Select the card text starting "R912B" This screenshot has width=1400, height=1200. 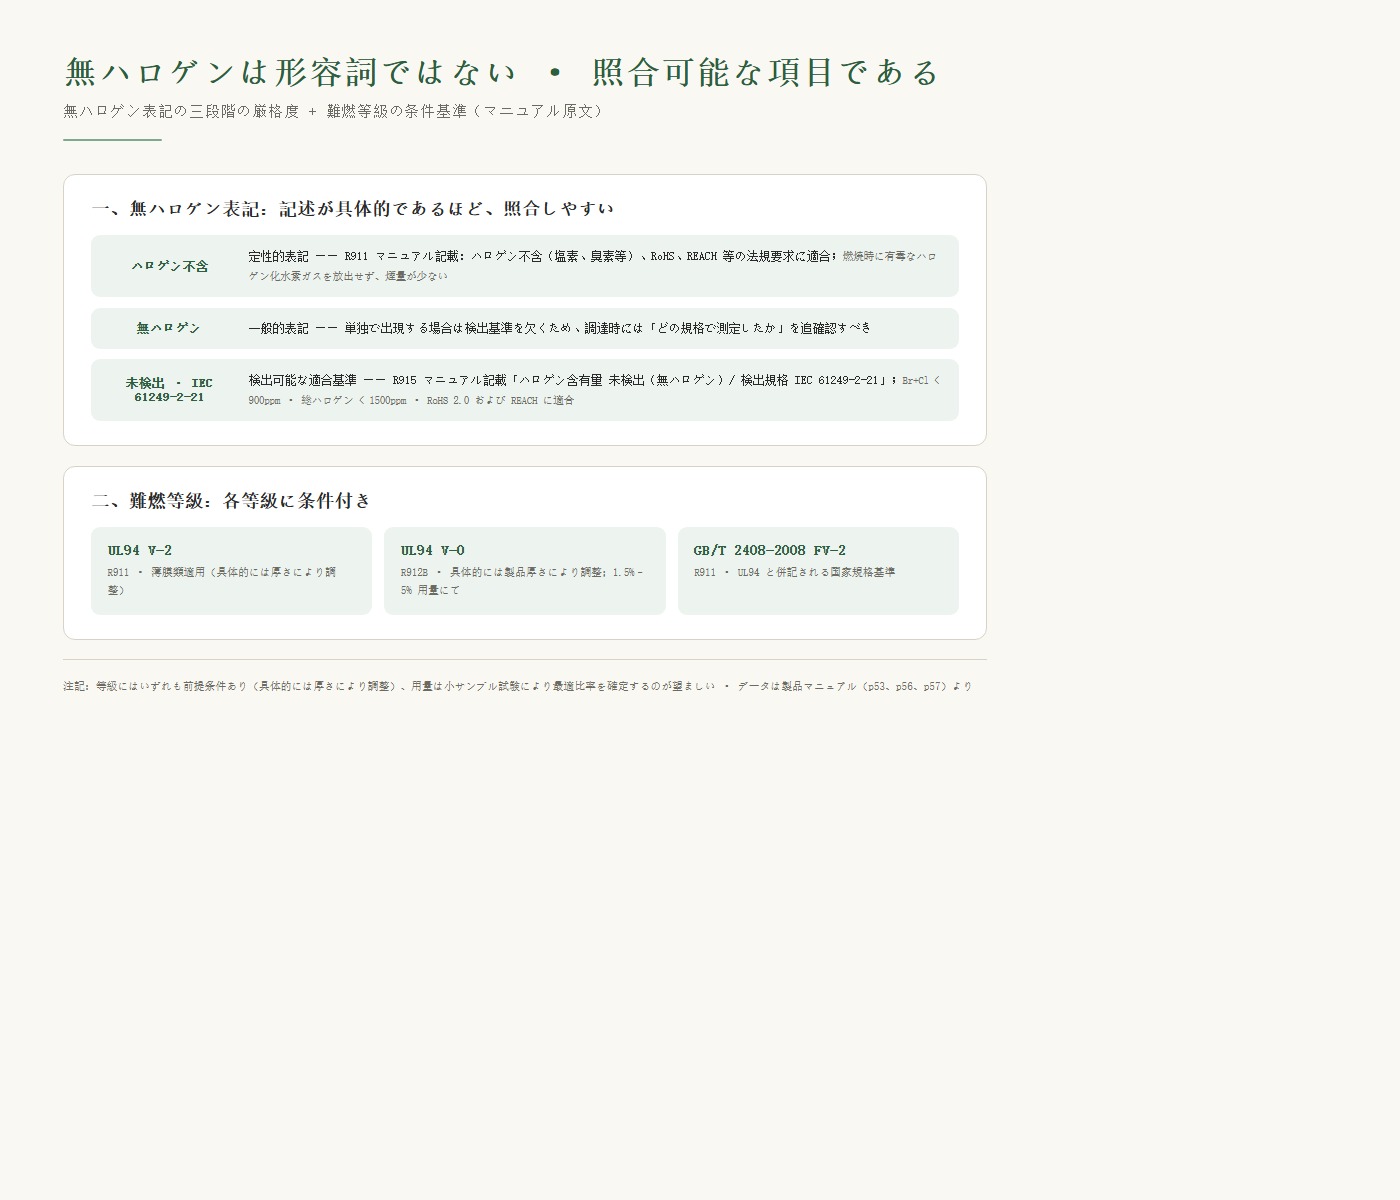pyautogui.click(x=523, y=581)
